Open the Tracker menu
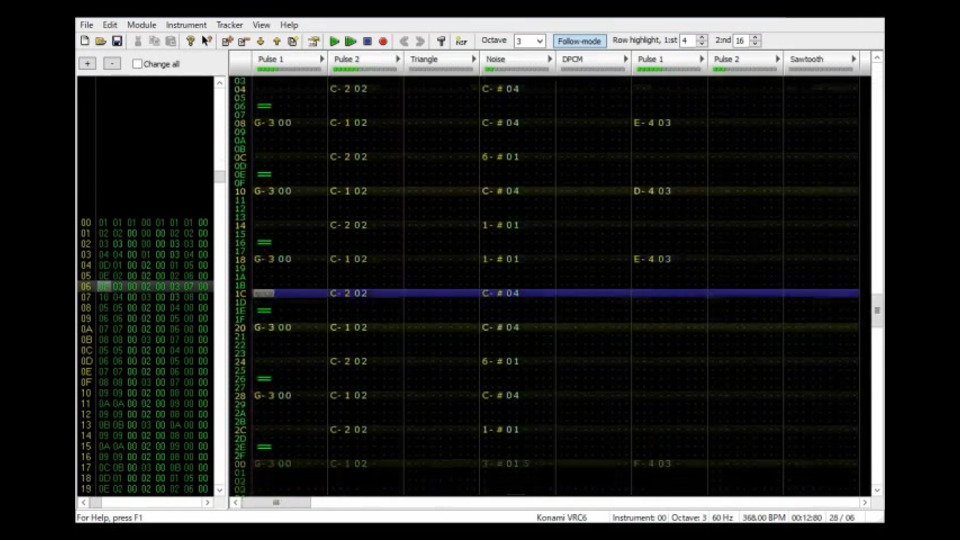The width and height of the screenshot is (960, 540). tap(230, 25)
